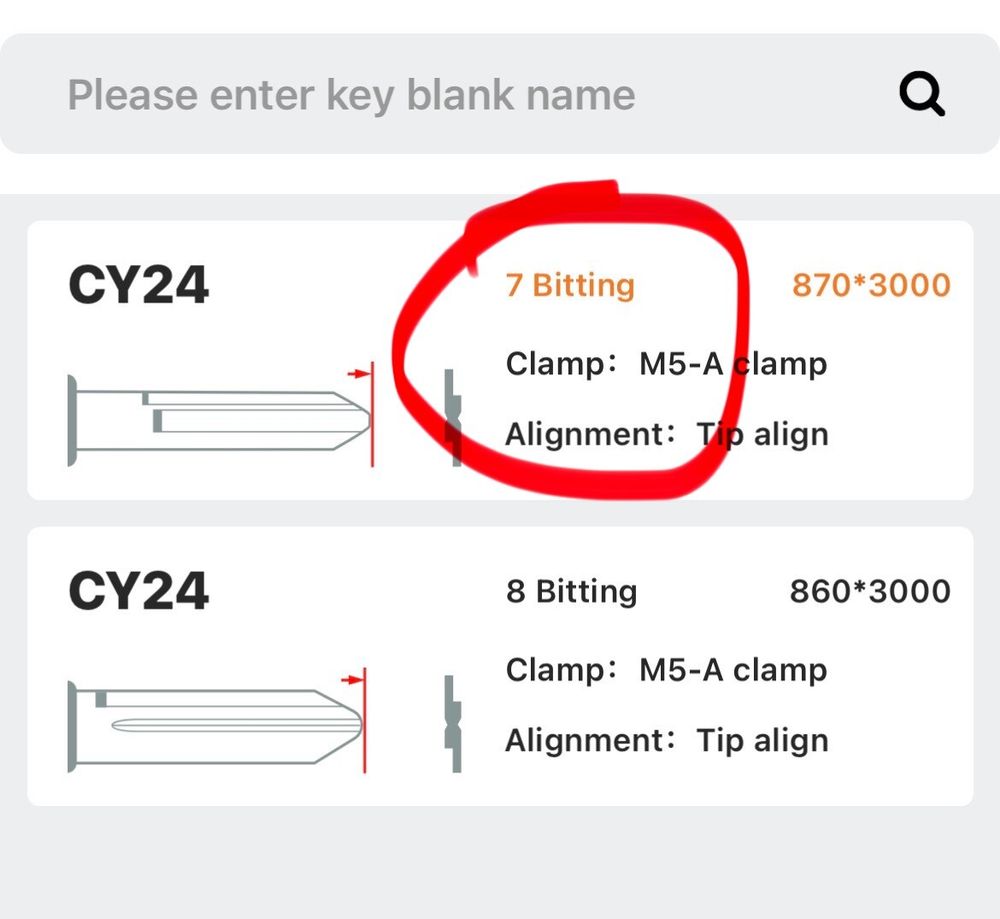This screenshot has width=1000, height=919.
Task: Choose the 8 Bitting label
Action: click(571, 591)
